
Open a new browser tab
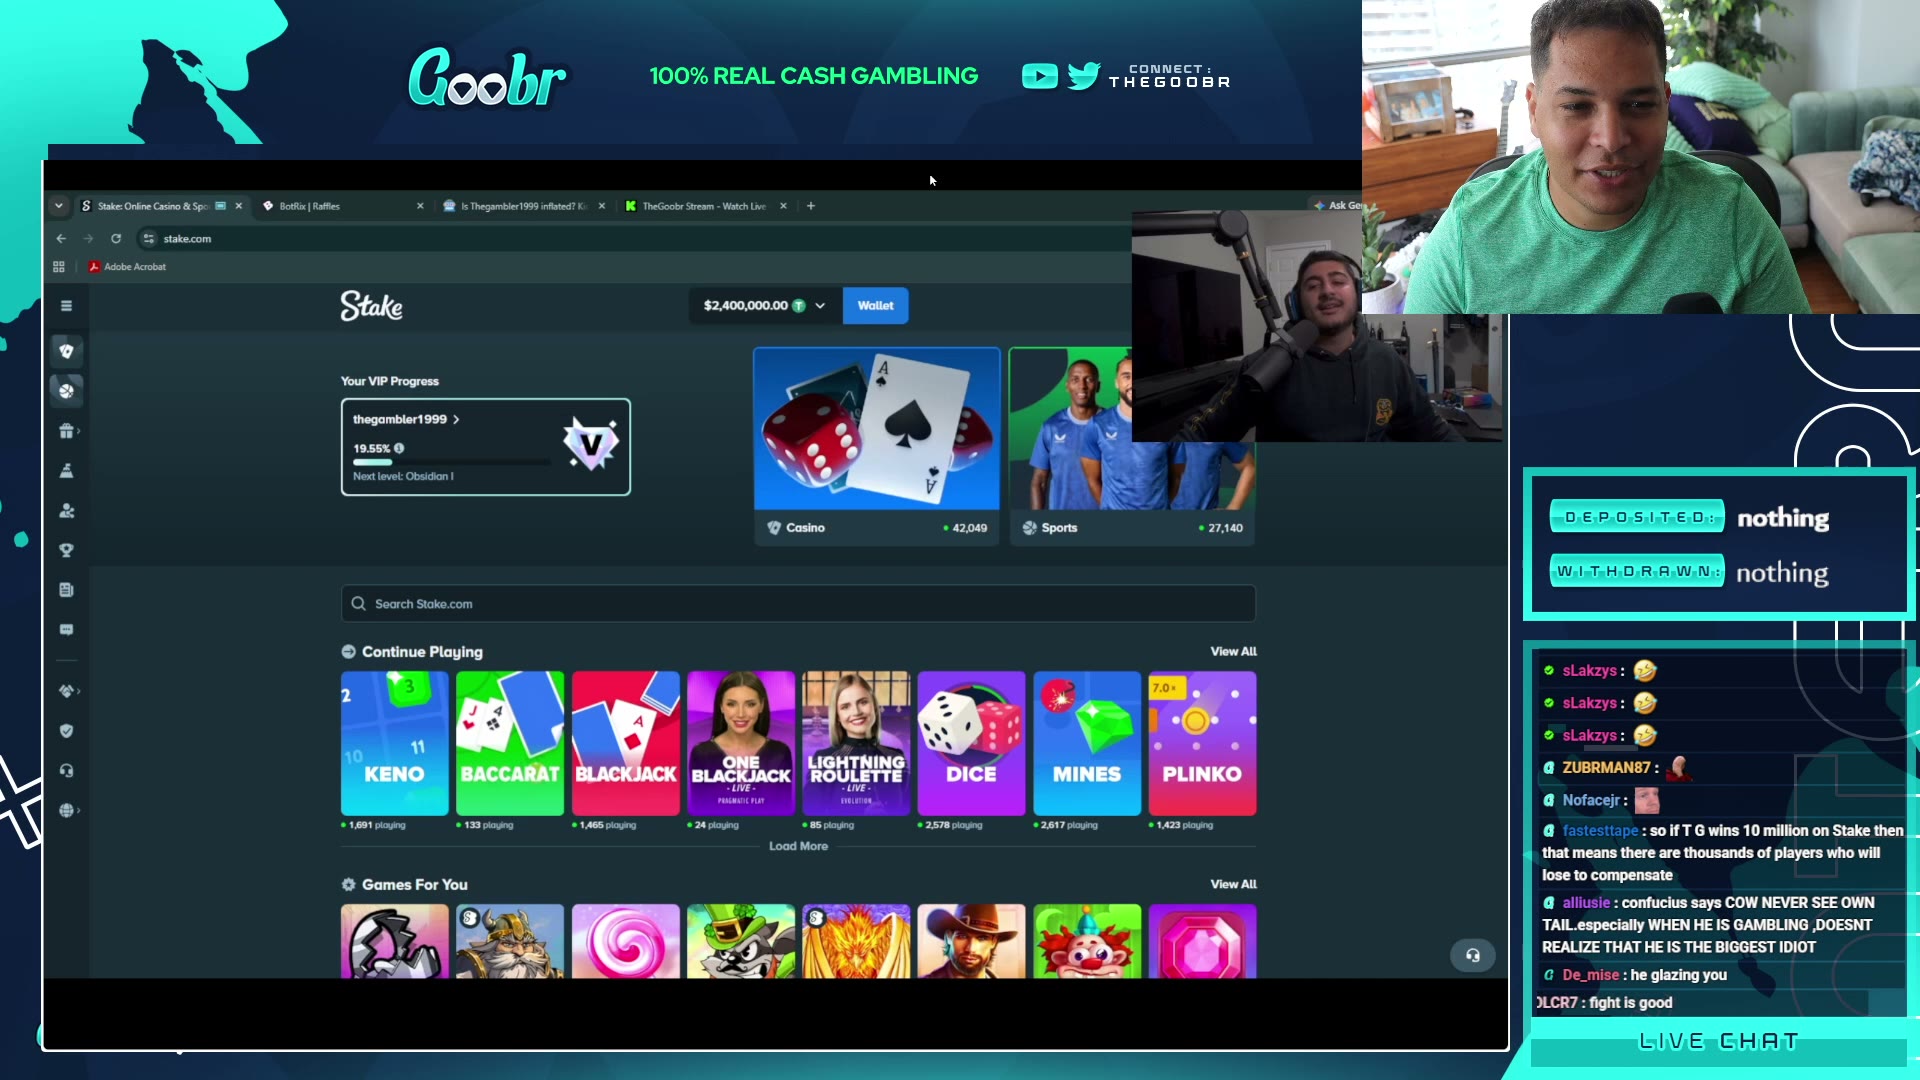(x=811, y=206)
